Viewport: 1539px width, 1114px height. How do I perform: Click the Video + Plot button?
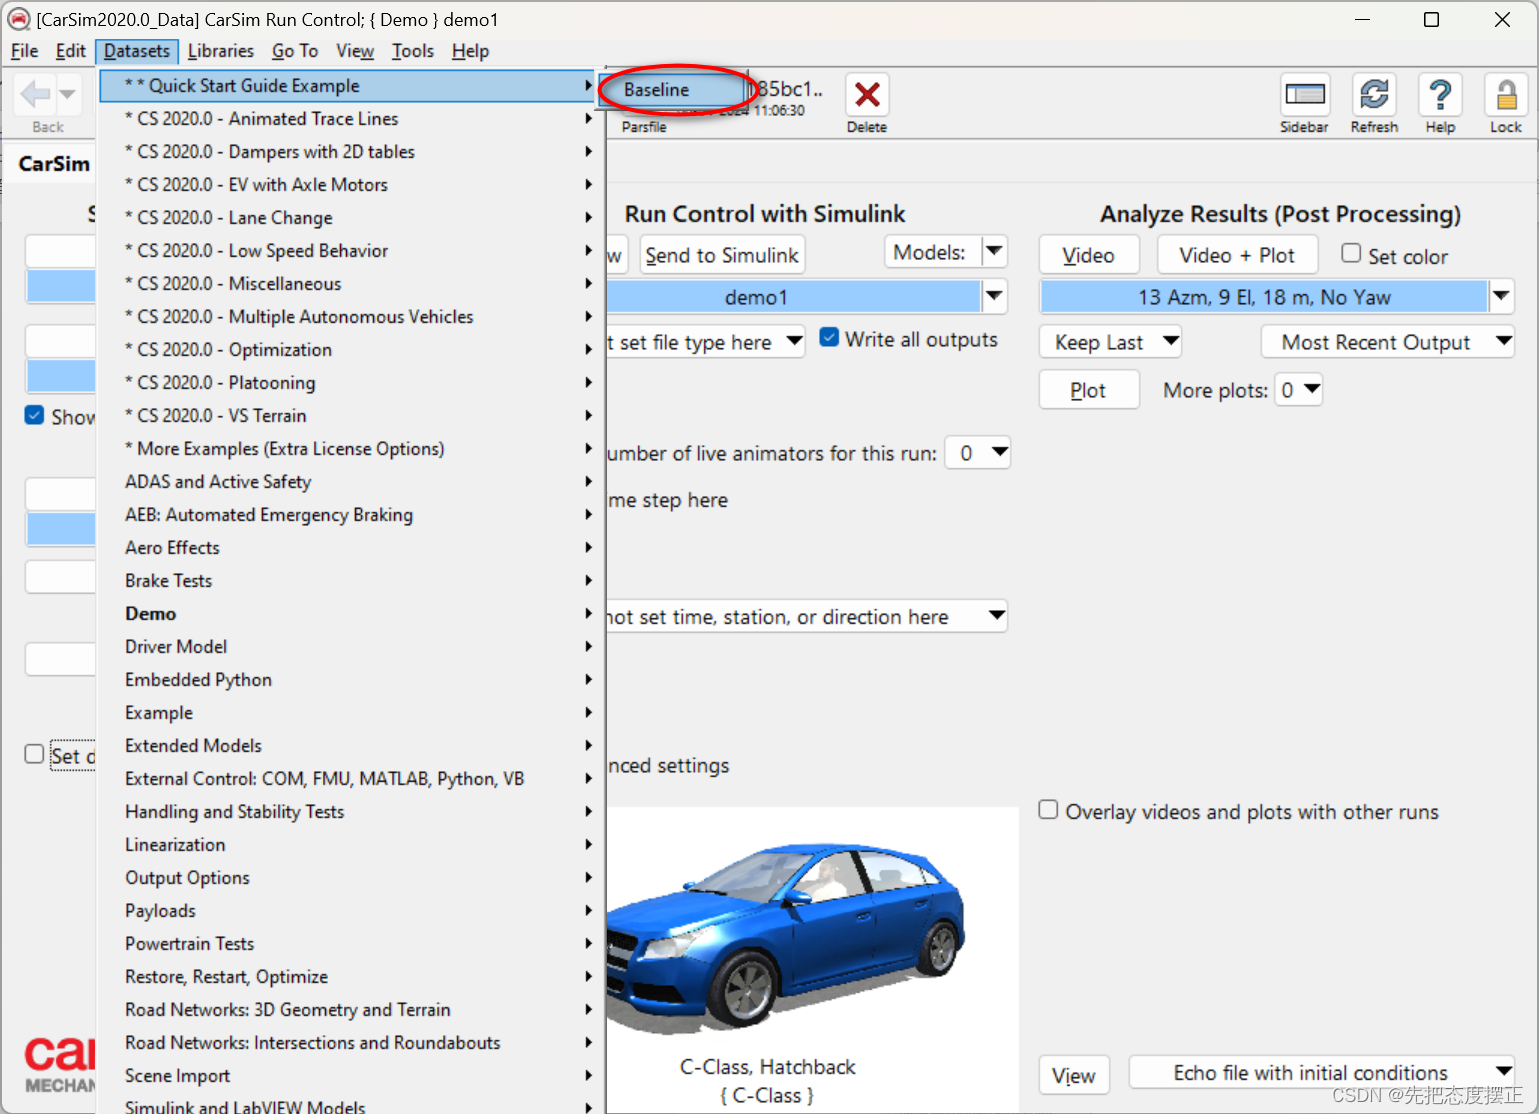tap(1237, 255)
